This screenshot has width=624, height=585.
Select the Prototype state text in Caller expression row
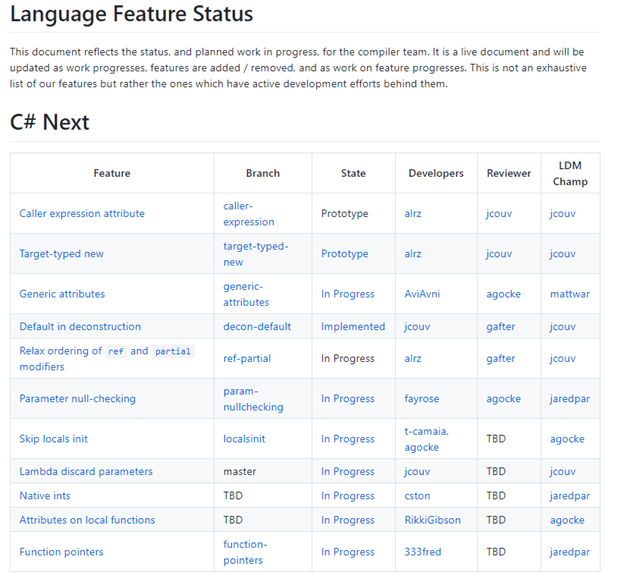pyautogui.click(x=345, y=213)
